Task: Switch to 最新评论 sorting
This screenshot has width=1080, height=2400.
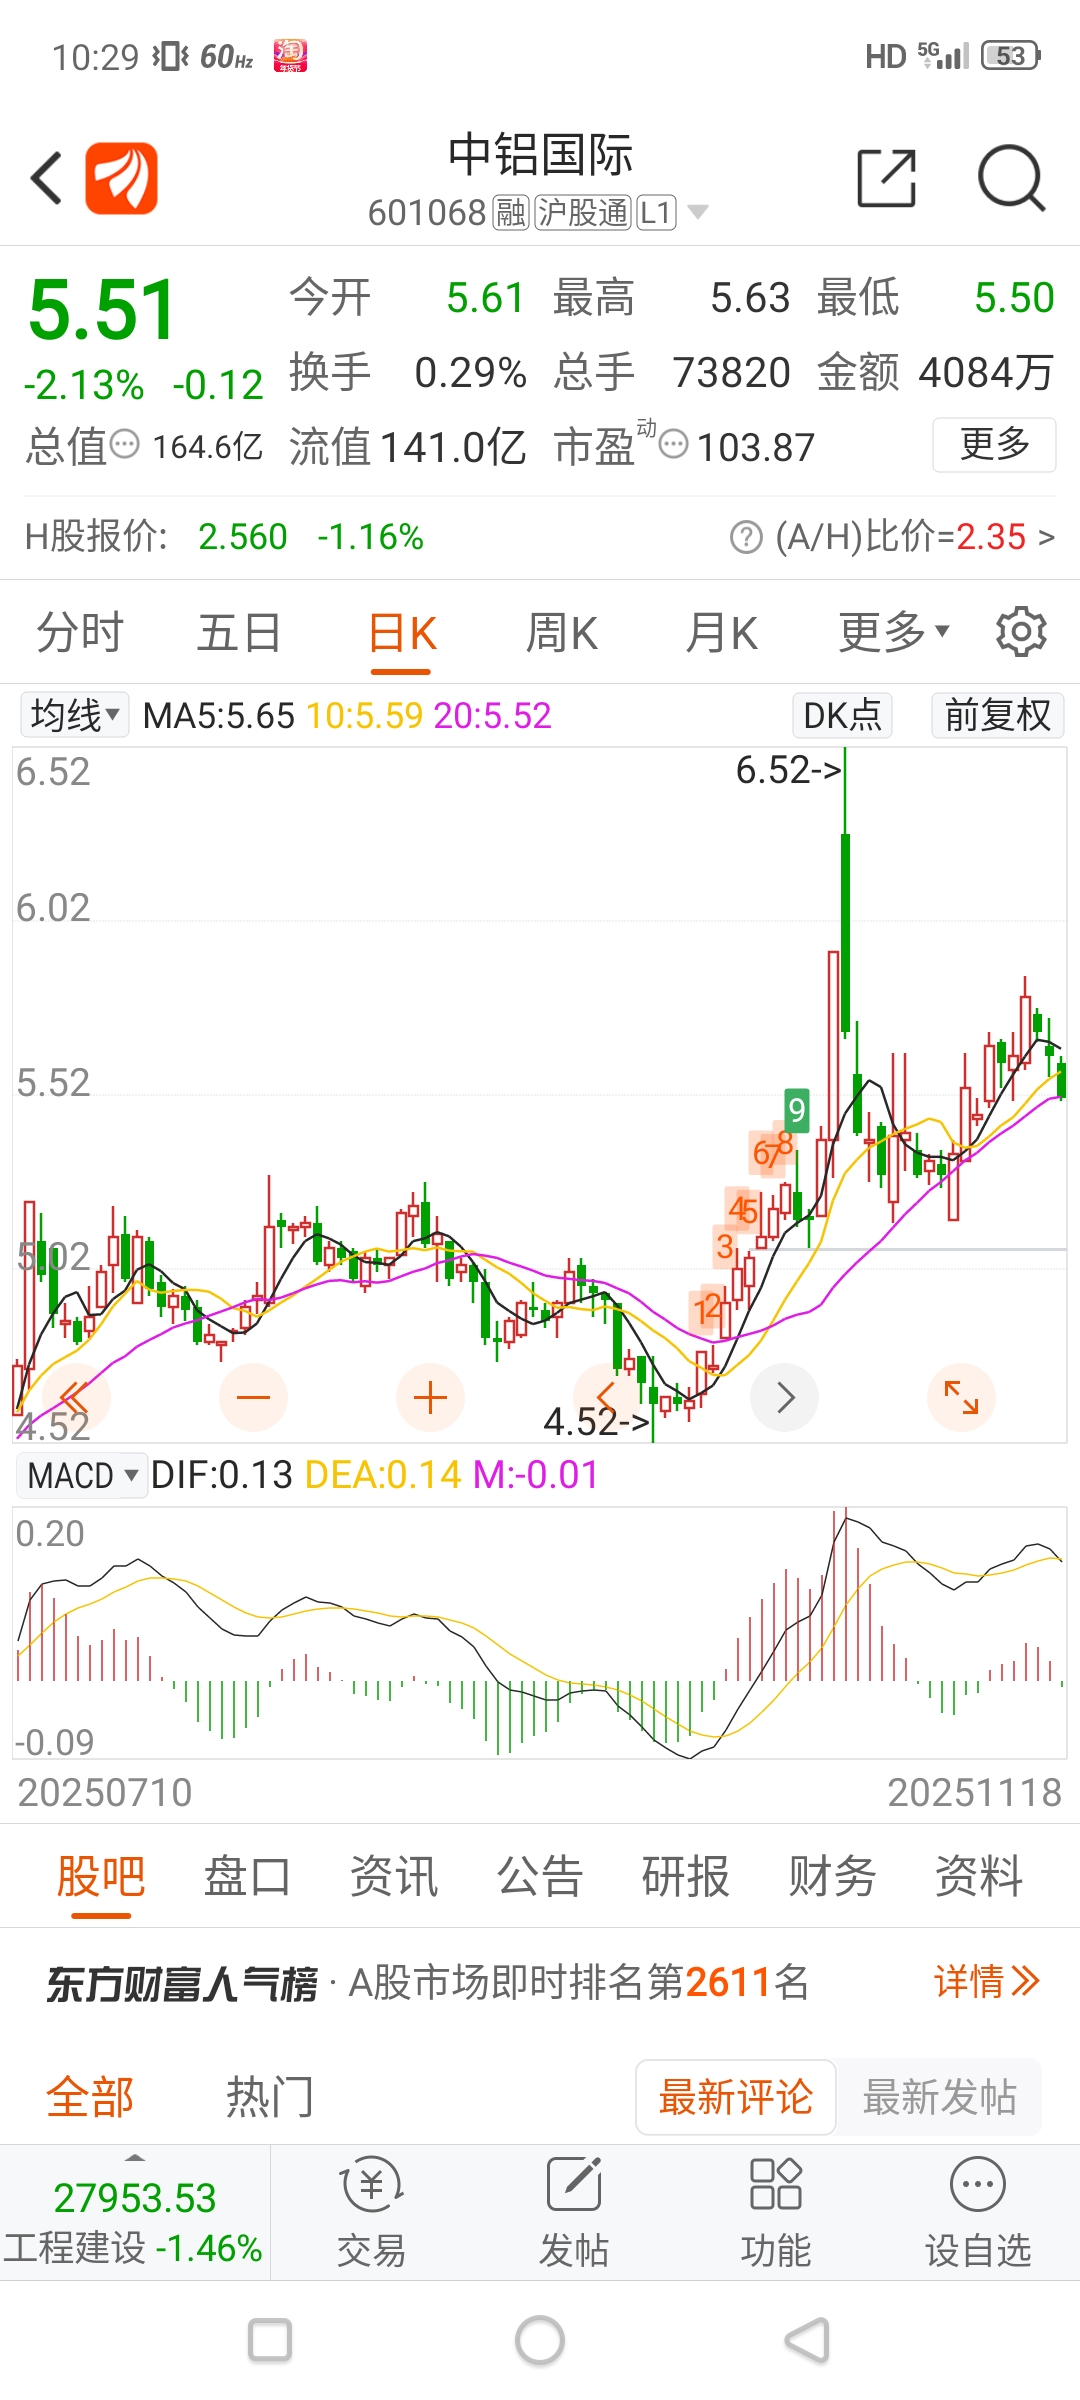Action: coord(736,2097)
